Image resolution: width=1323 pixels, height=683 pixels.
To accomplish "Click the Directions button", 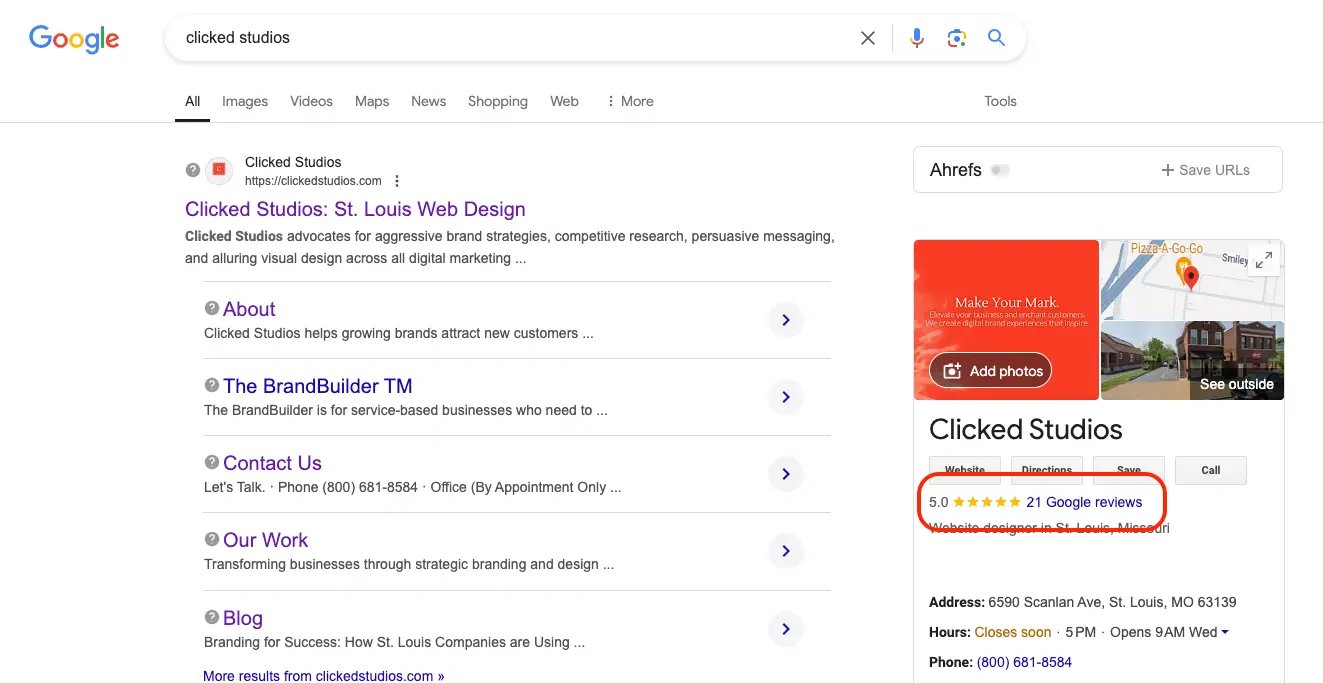I will point(1047,470).
